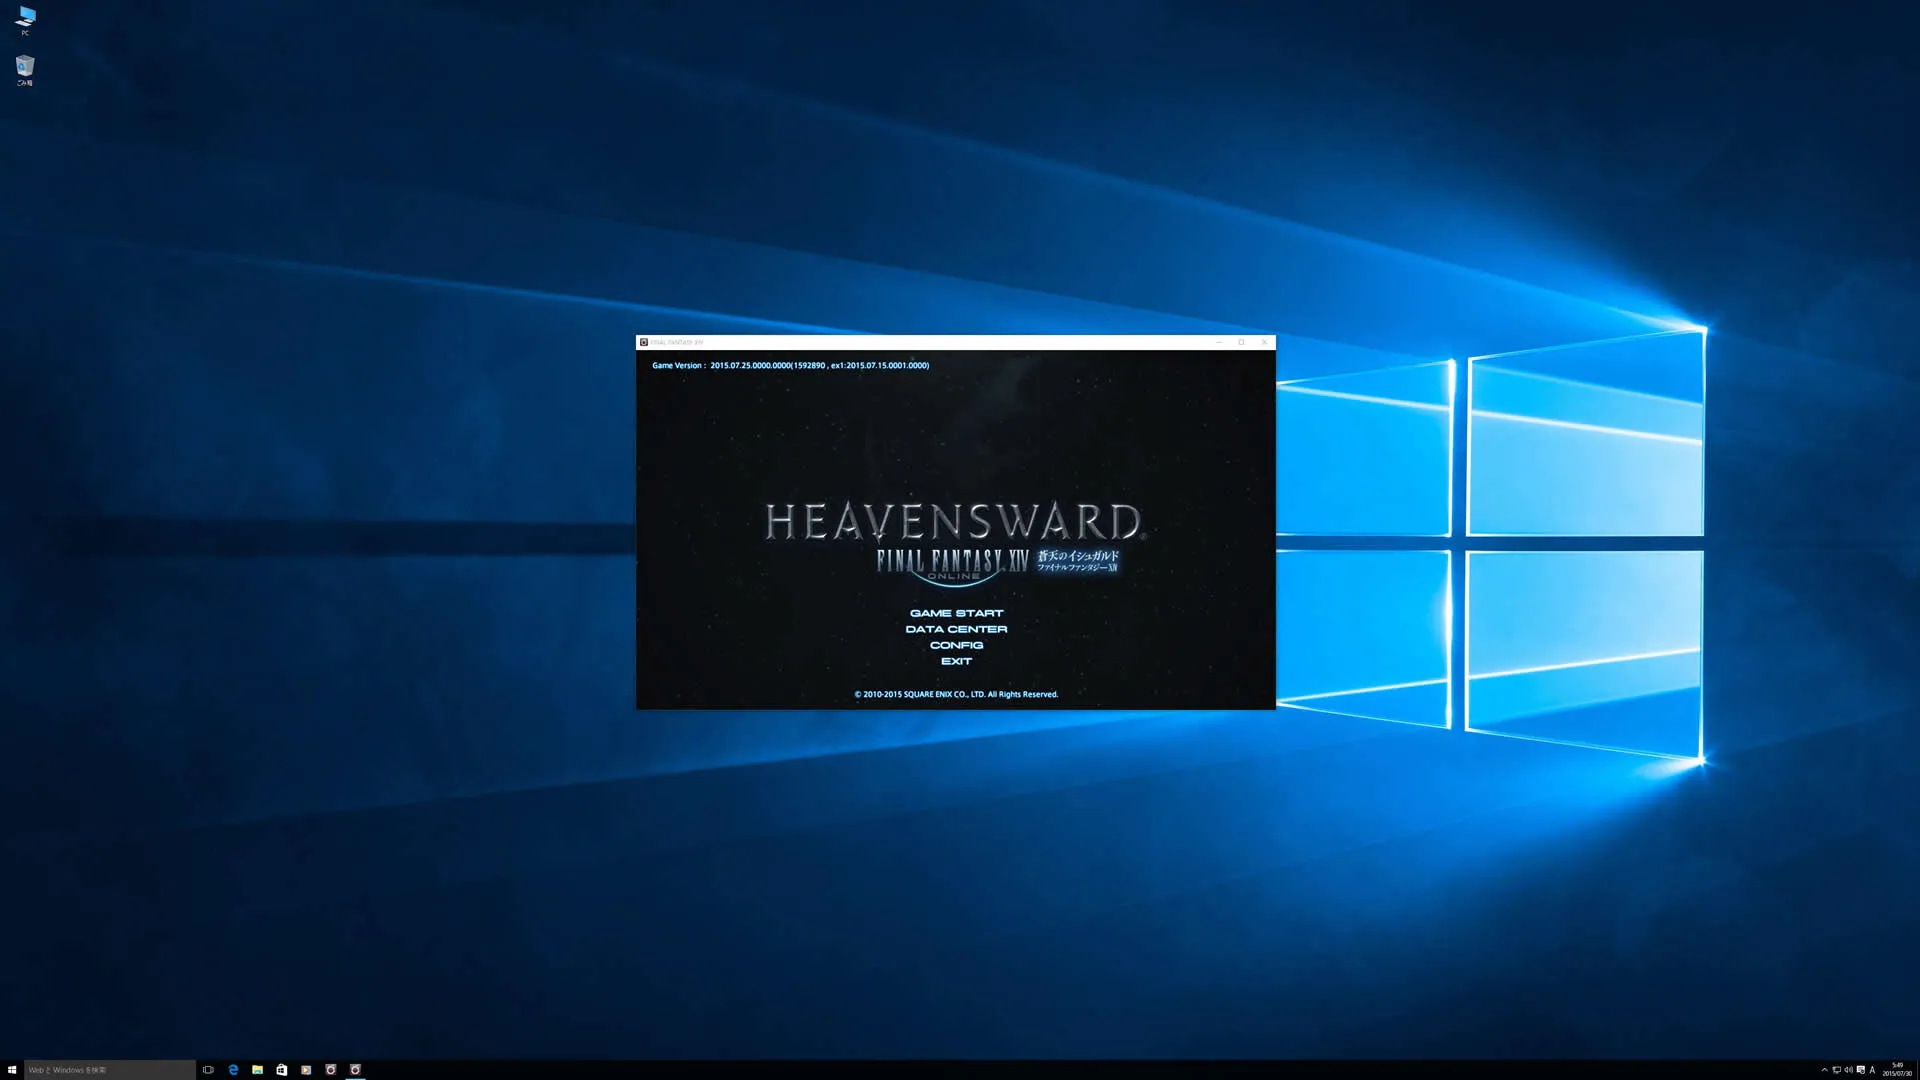Screen dimensions: 1920x1080
Task: Select CONFIG in the title menu
Action: 956,645
